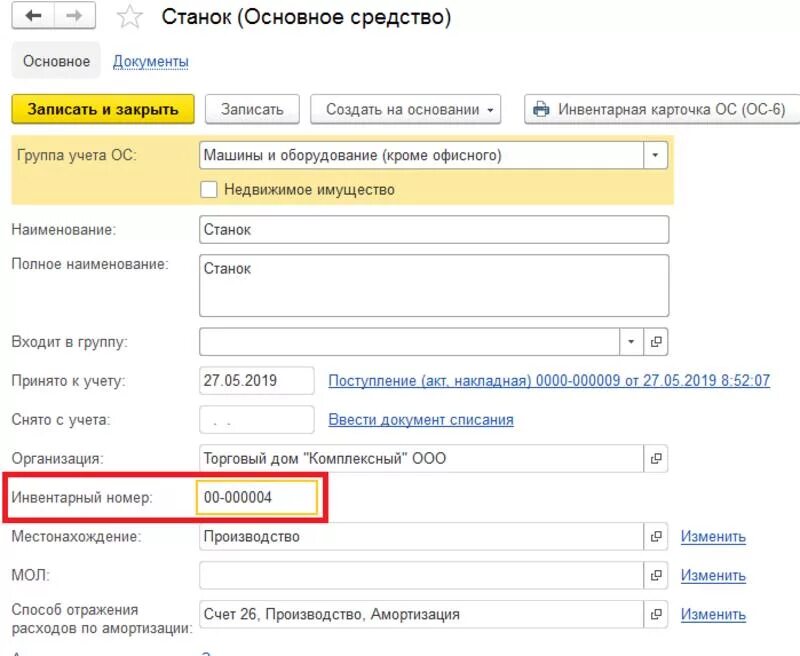
Task: Go back with the left arrow button
Action: 33,16
